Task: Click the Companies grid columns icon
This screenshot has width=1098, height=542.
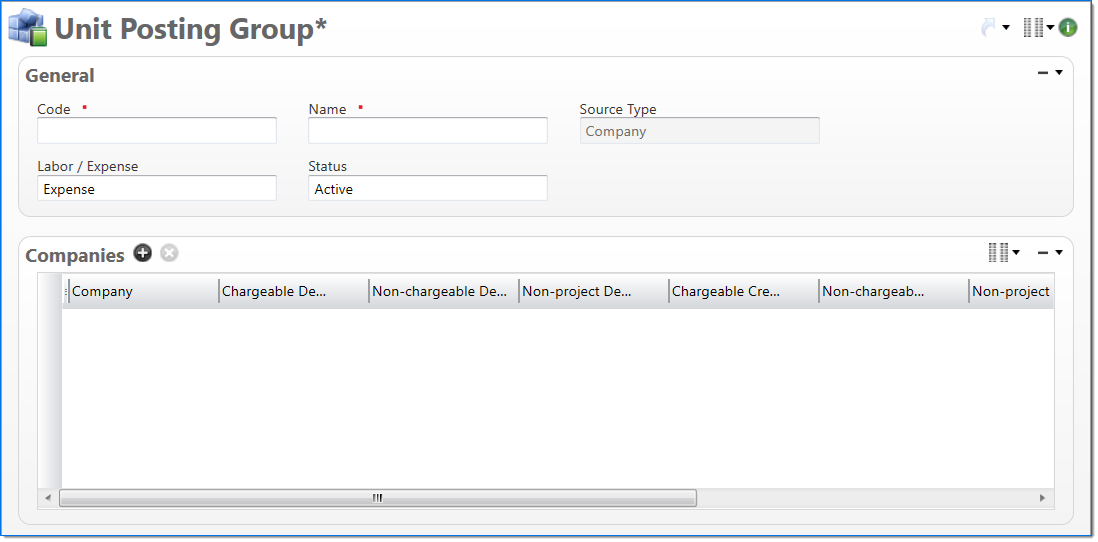Action: (x=998, y=253)
